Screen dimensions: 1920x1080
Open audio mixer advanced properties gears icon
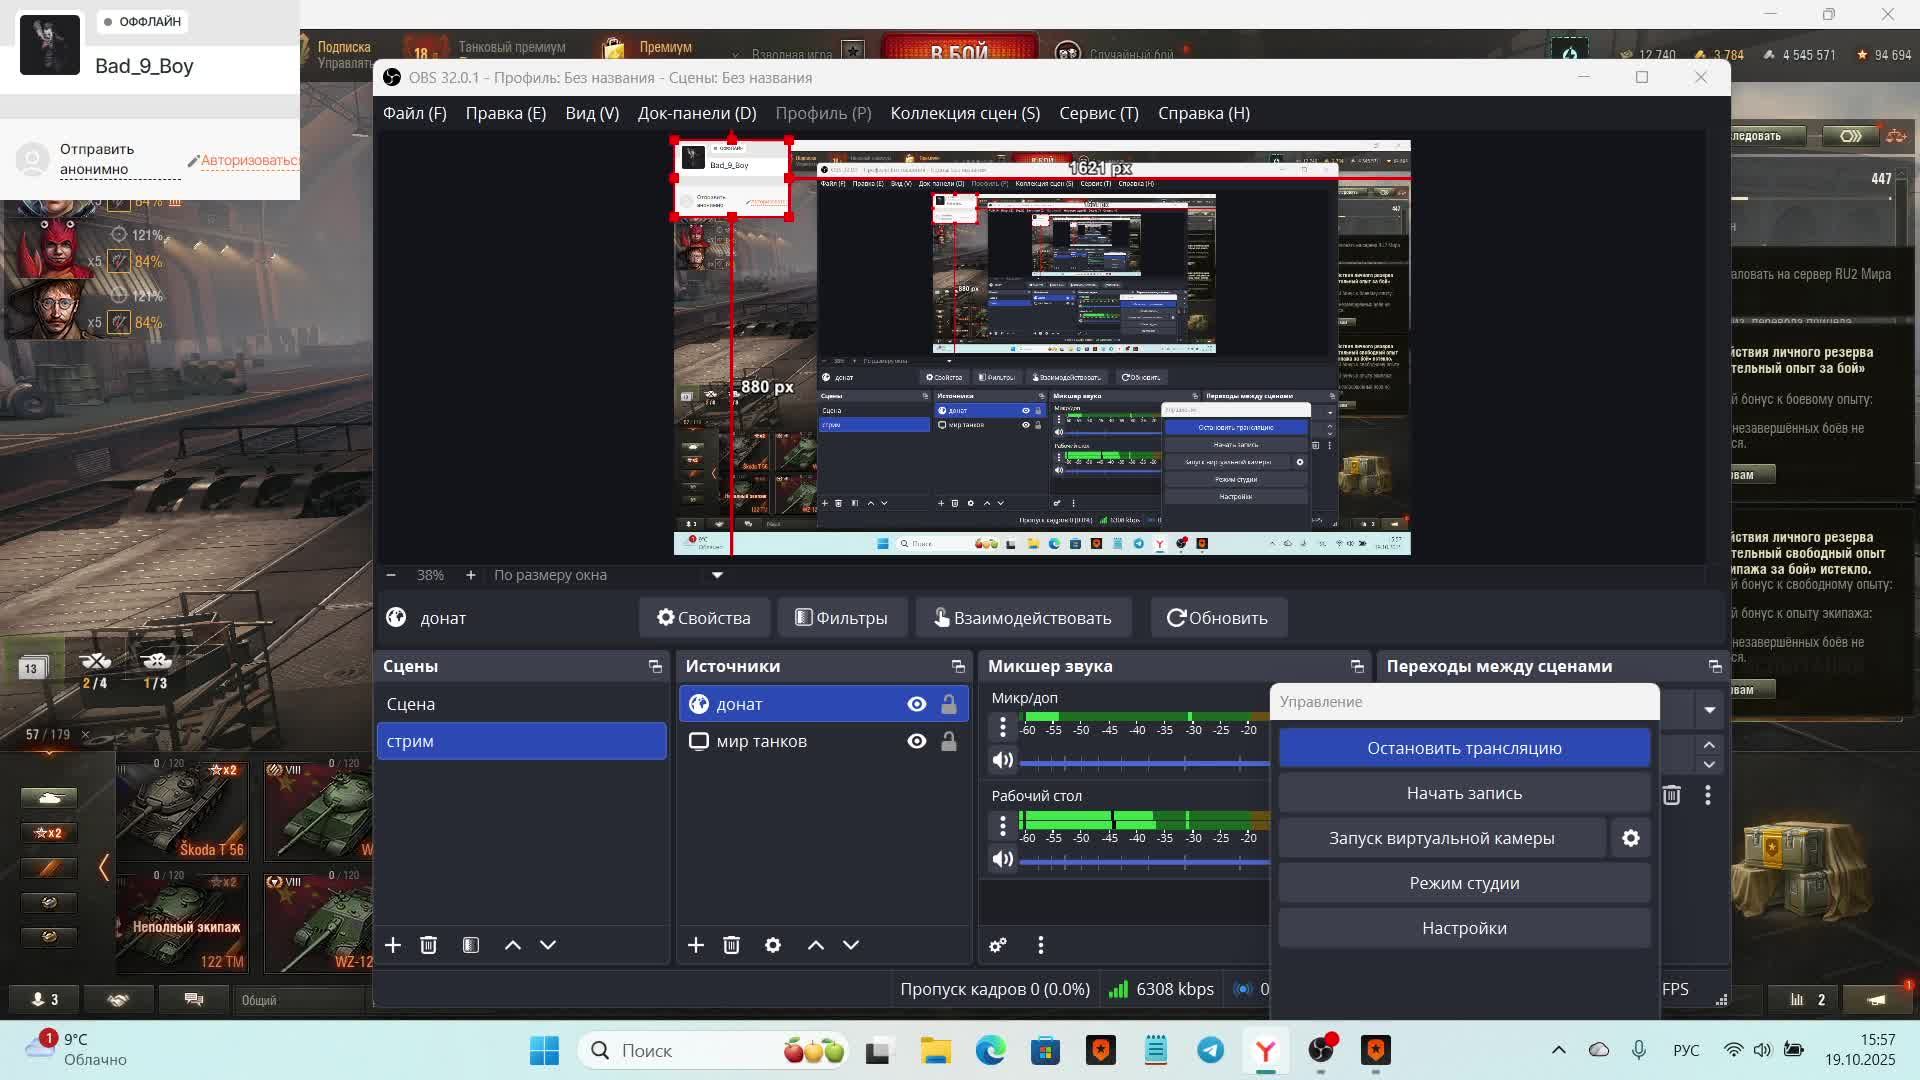point(998,945)
